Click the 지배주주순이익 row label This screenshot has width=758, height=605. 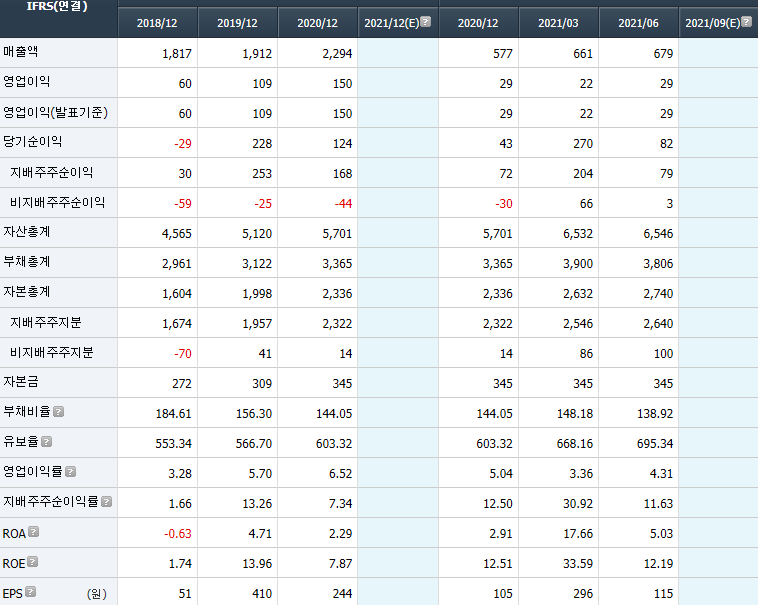click(51, 173)
